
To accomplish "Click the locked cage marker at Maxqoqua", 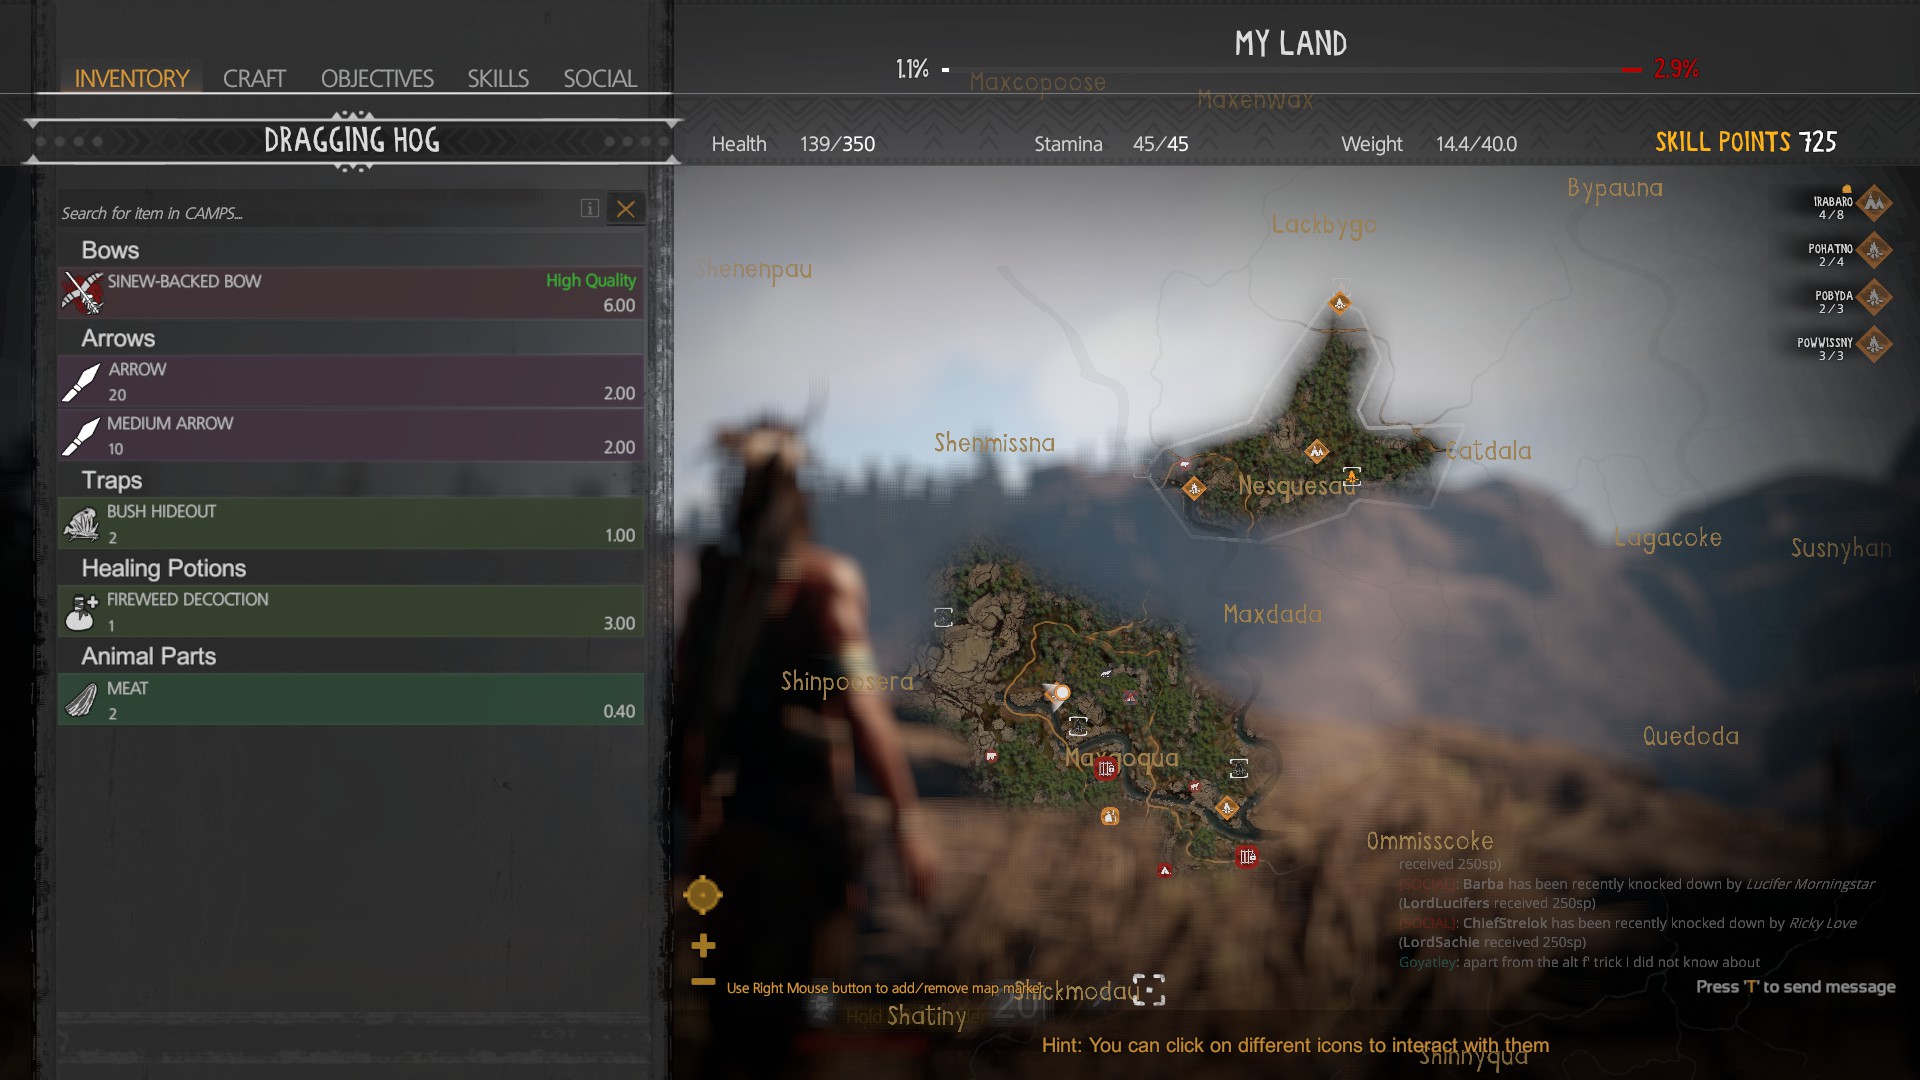I will click(1105, 768).
